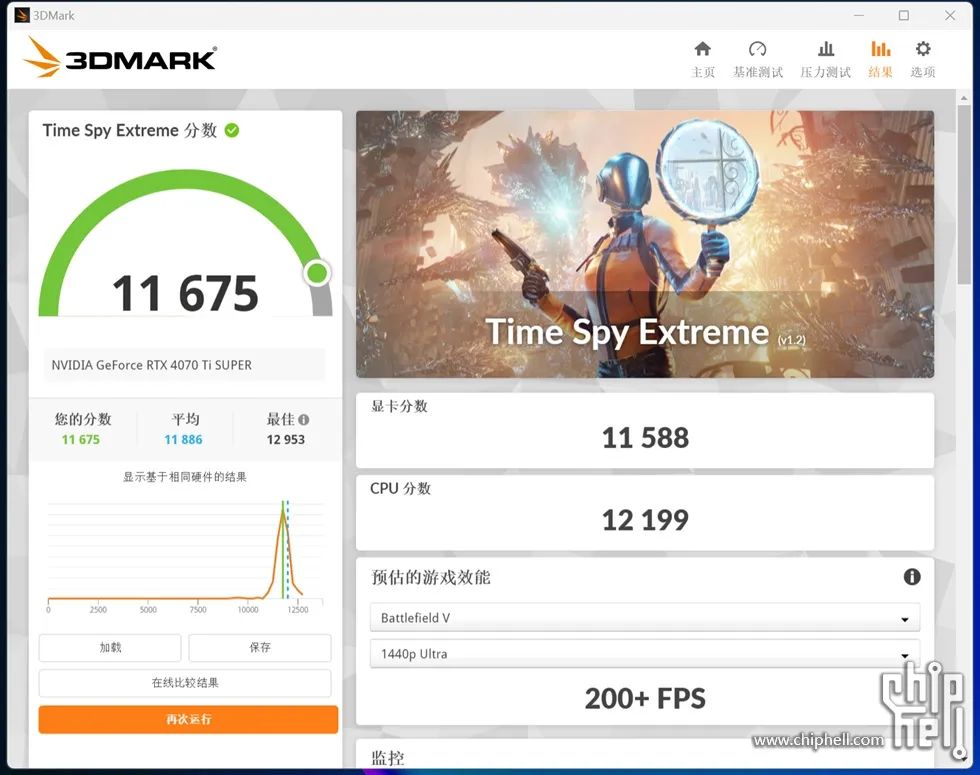Click the orange 再次运行 run again button
980x775 pixels.
pyautogui.click(x=188, y=719)
